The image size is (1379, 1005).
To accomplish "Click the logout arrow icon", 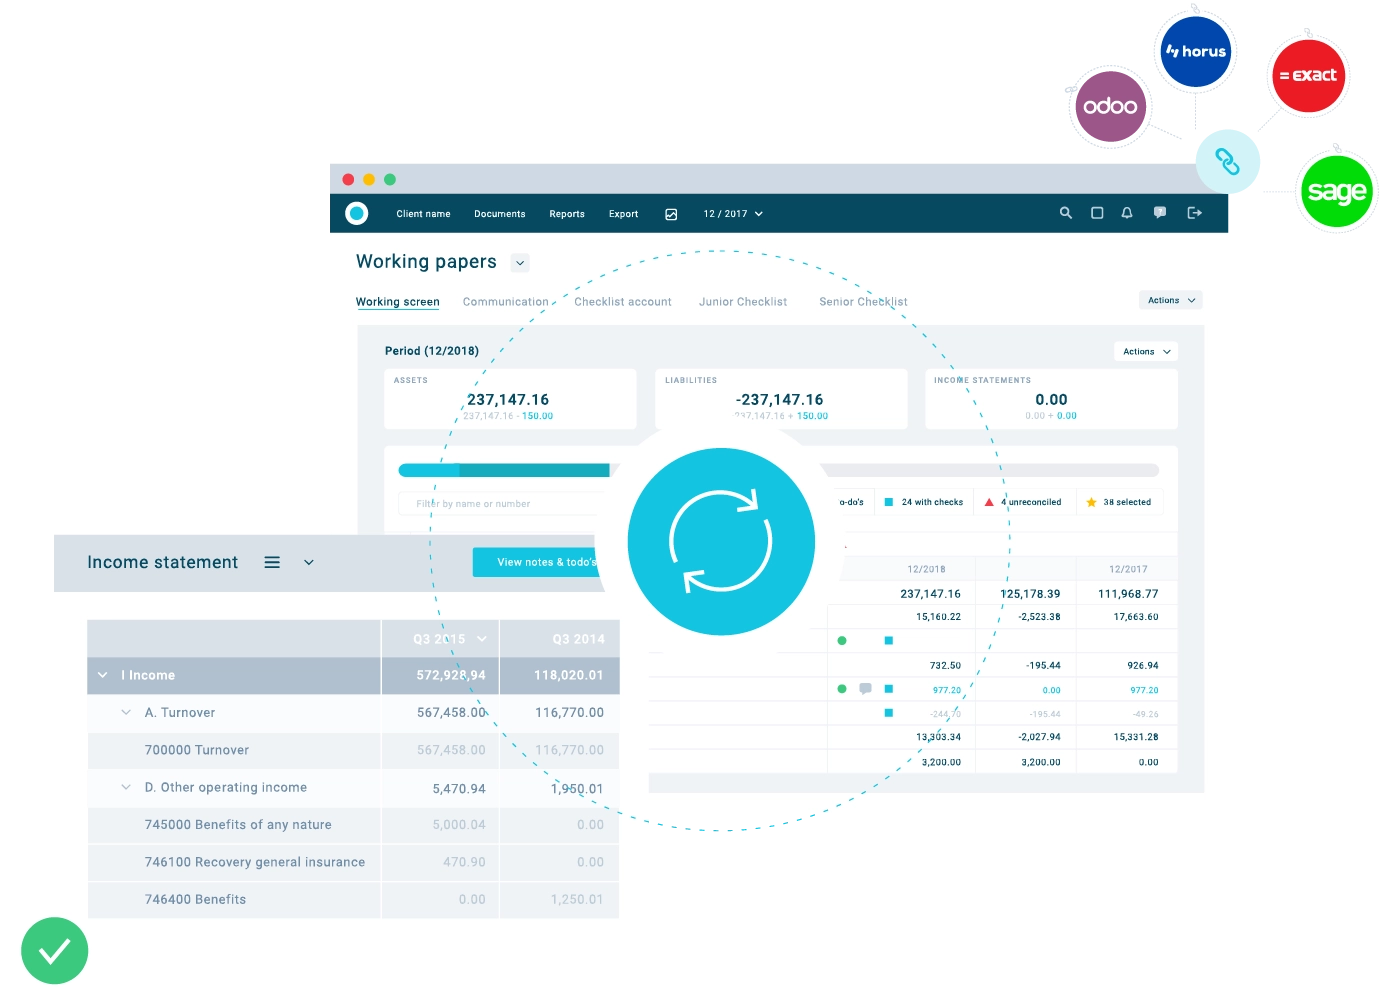I will (x=1194, y=213).
